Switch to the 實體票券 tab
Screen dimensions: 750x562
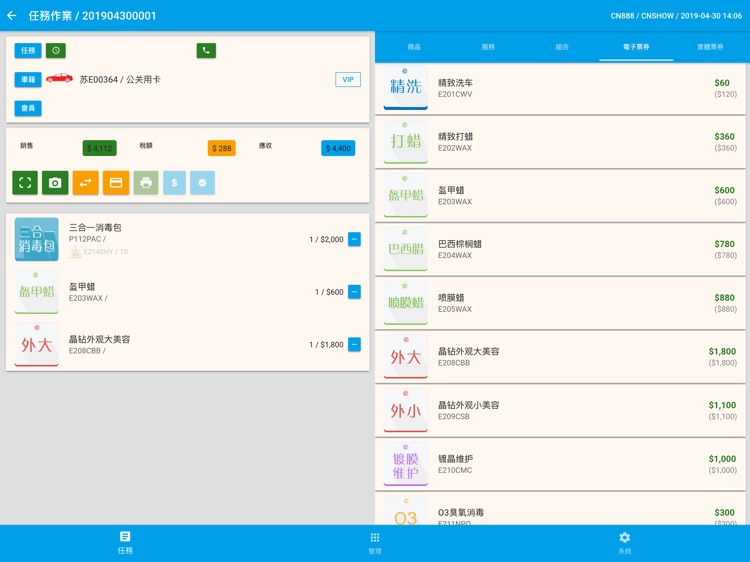(x=710, y=47)
